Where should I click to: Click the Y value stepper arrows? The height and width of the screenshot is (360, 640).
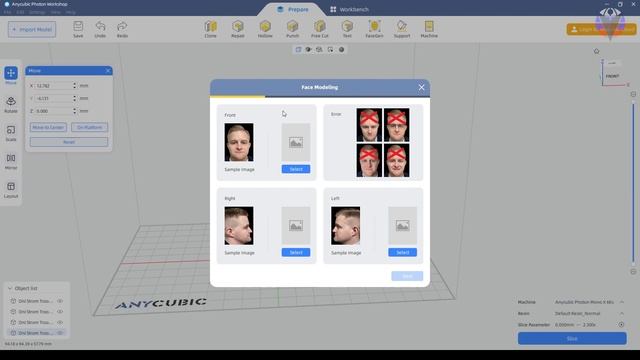(74, 98)
